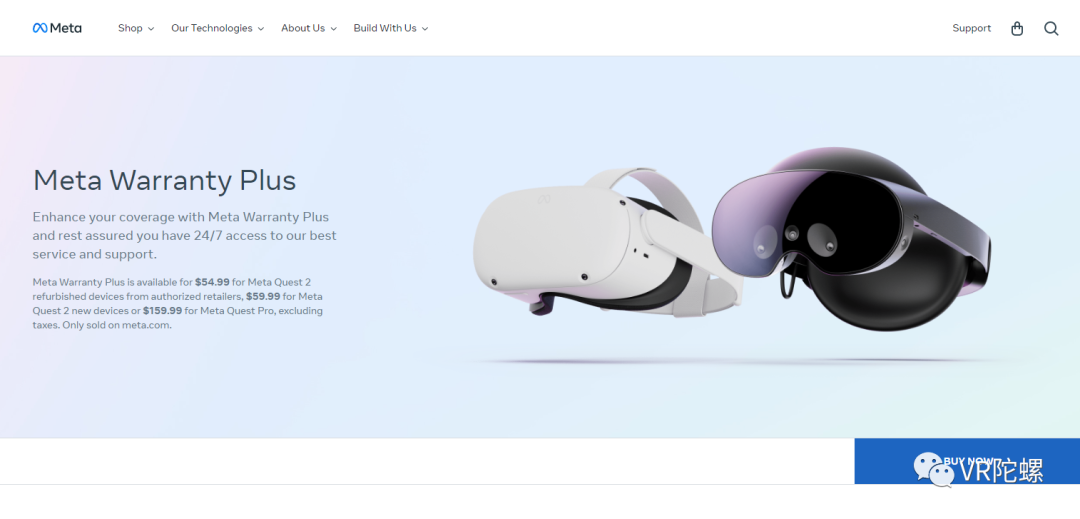This screenshot has height=519, width=1080.
Task: Click the Meta Warranty Plus heading
Action: click(x=165, y=180)
